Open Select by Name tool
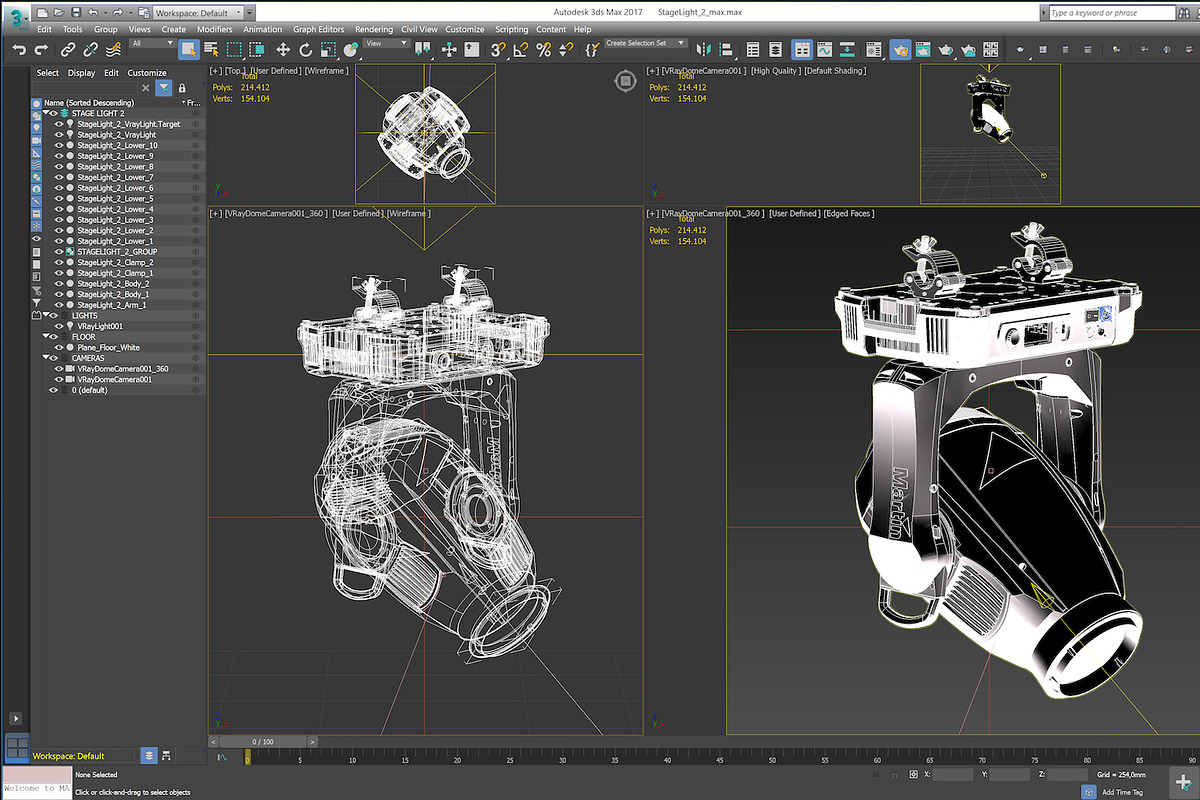 pyautogui.click(x=212, y=49)
